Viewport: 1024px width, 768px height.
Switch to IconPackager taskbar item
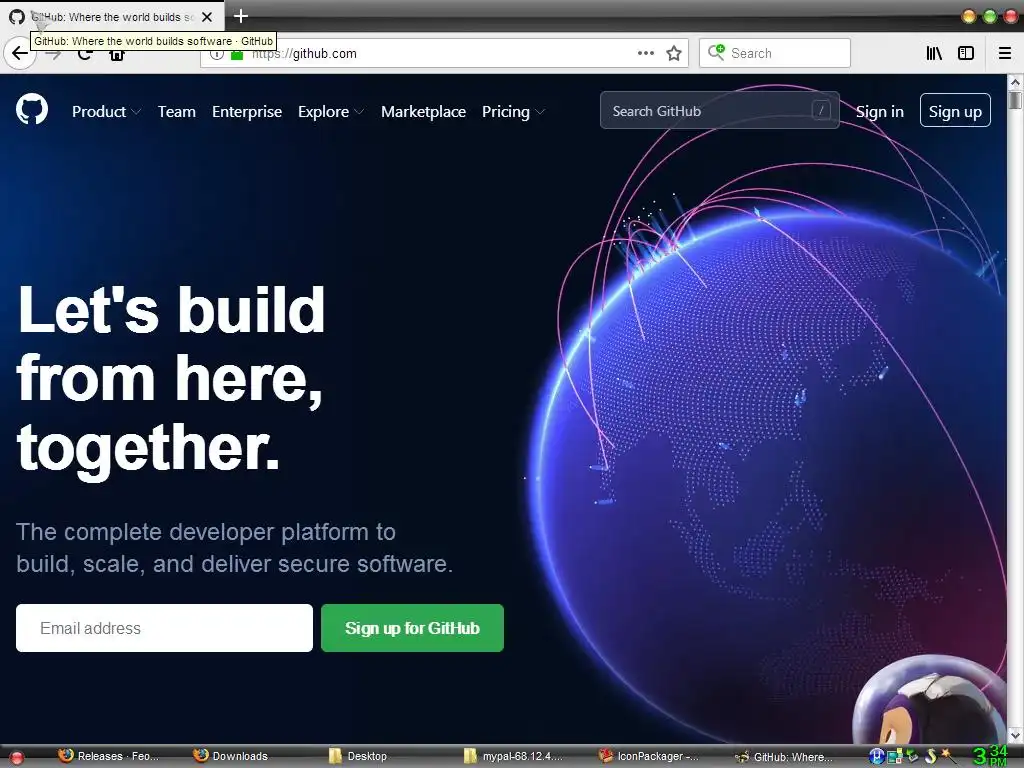pyautogui.click(x=648, y=756)
